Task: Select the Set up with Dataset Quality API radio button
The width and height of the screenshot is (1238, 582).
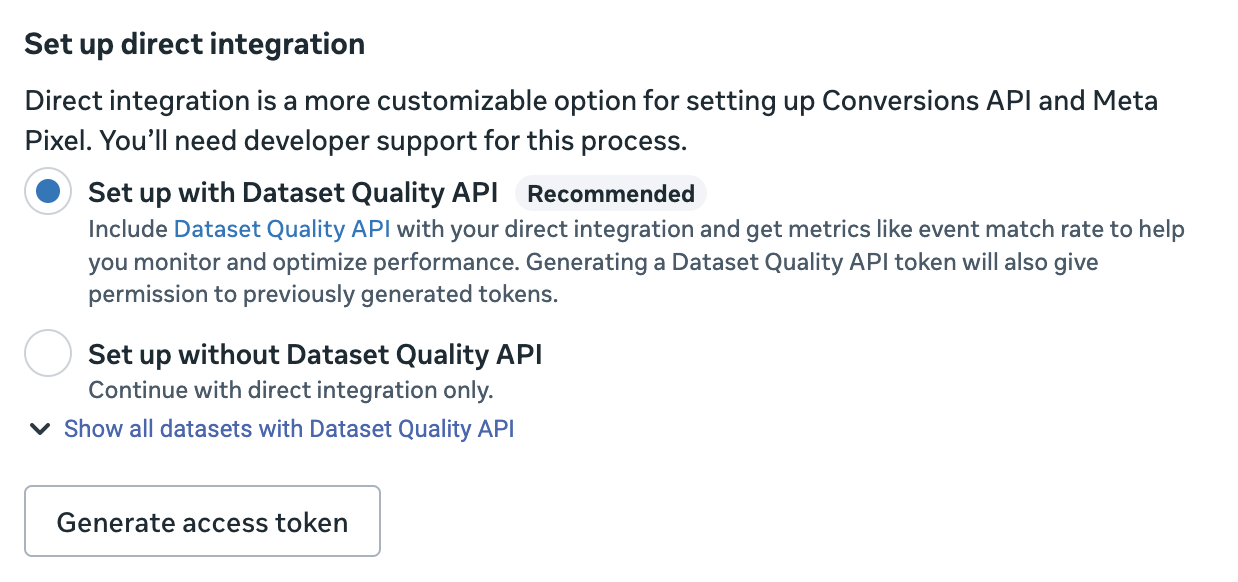Action: coord(48,192)
